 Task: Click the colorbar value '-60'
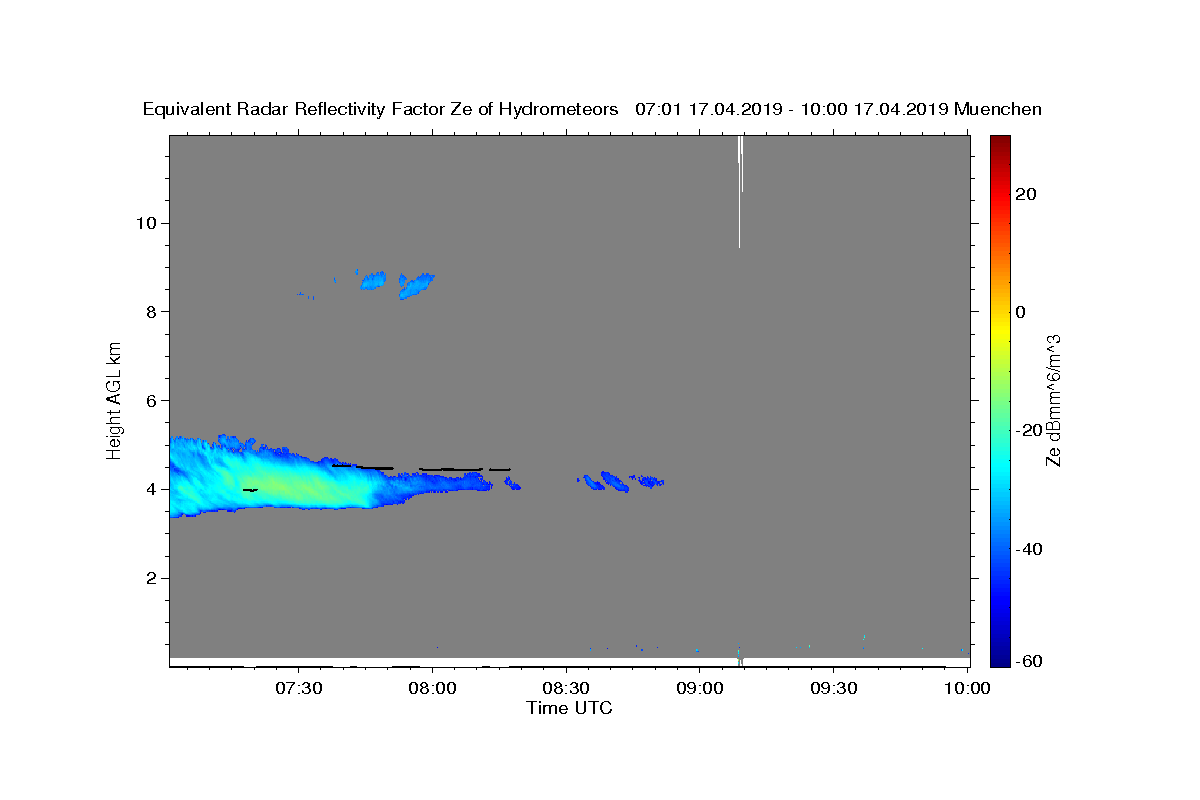click(1028, 661)
